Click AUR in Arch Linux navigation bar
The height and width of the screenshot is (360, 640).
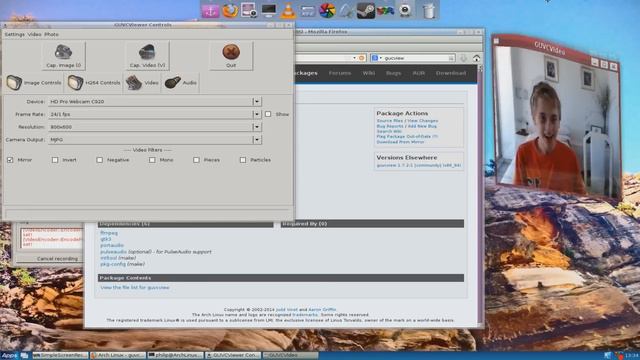pyautogui.click(x=418, y=73)
